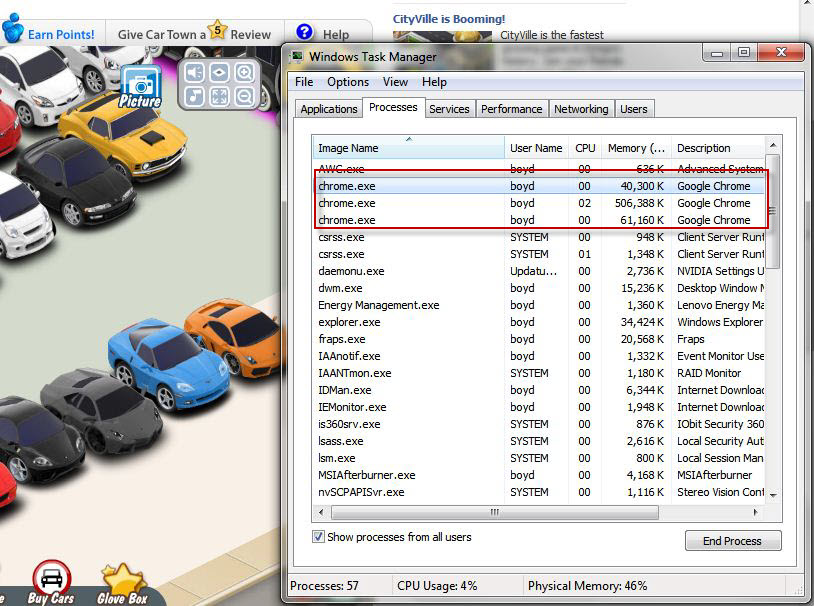814x606 pixels.
Task: Sort by the Image Name column header
Action: (x=409, y=148)
